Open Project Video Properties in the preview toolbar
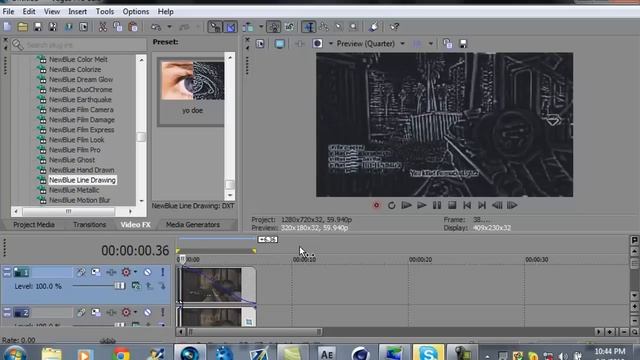 click(260, 44)
